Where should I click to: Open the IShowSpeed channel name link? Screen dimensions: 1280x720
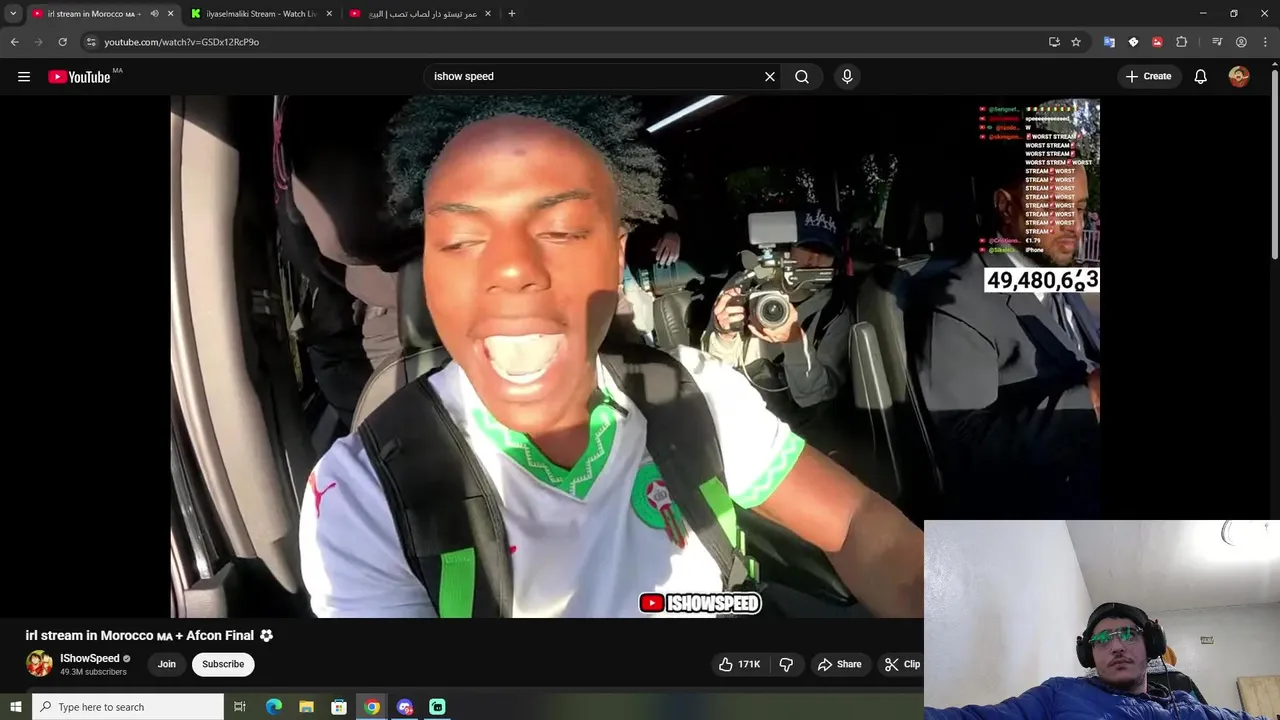point(90,658)
